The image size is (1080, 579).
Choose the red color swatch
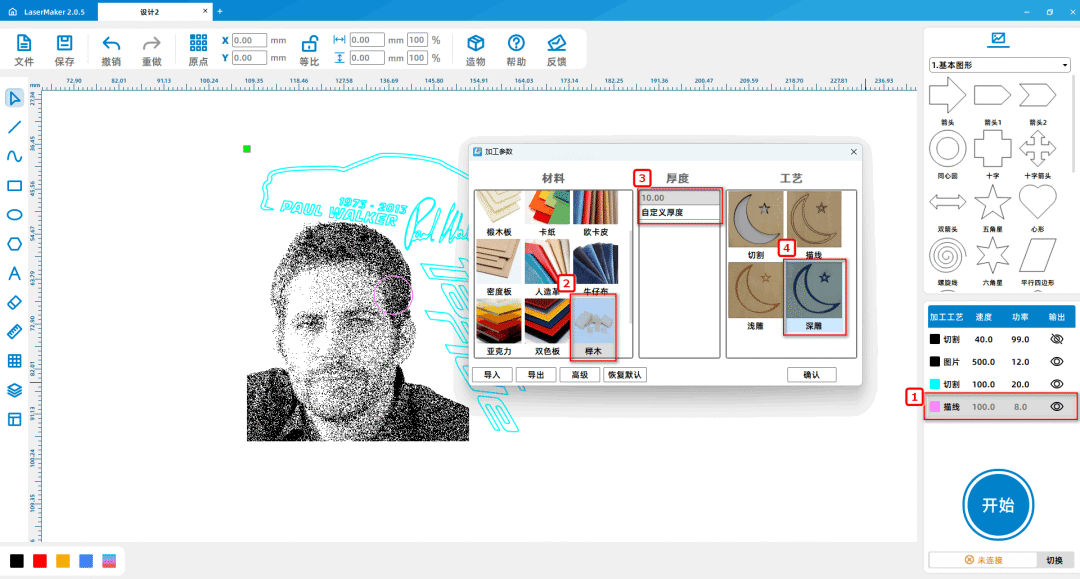point(40,560)
